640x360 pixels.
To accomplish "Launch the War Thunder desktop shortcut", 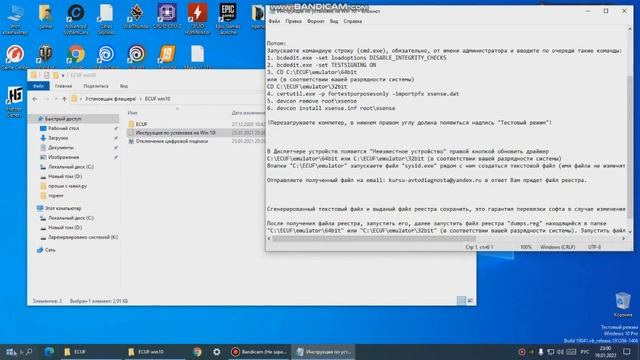I will [x=136, y=17].
